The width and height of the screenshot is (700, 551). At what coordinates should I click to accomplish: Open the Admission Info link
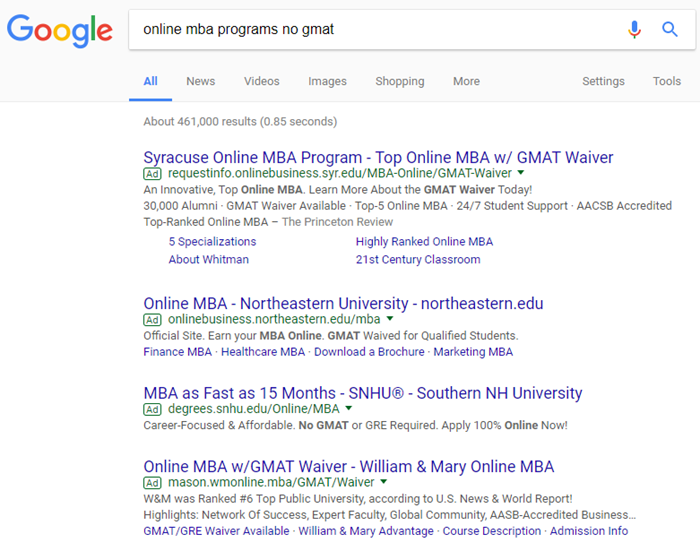pyautogui.click(x=589, y=531)
